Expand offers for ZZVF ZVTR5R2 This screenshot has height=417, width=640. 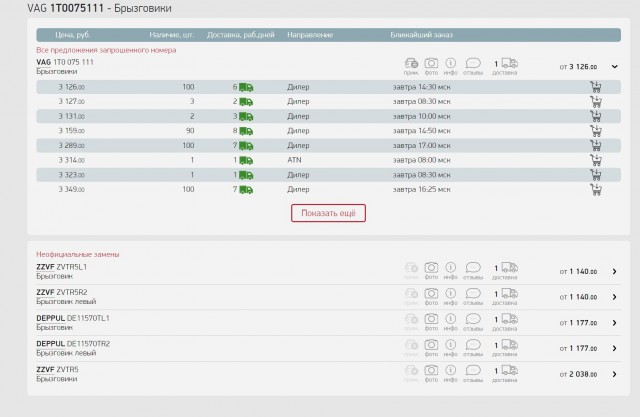(614, 297)
